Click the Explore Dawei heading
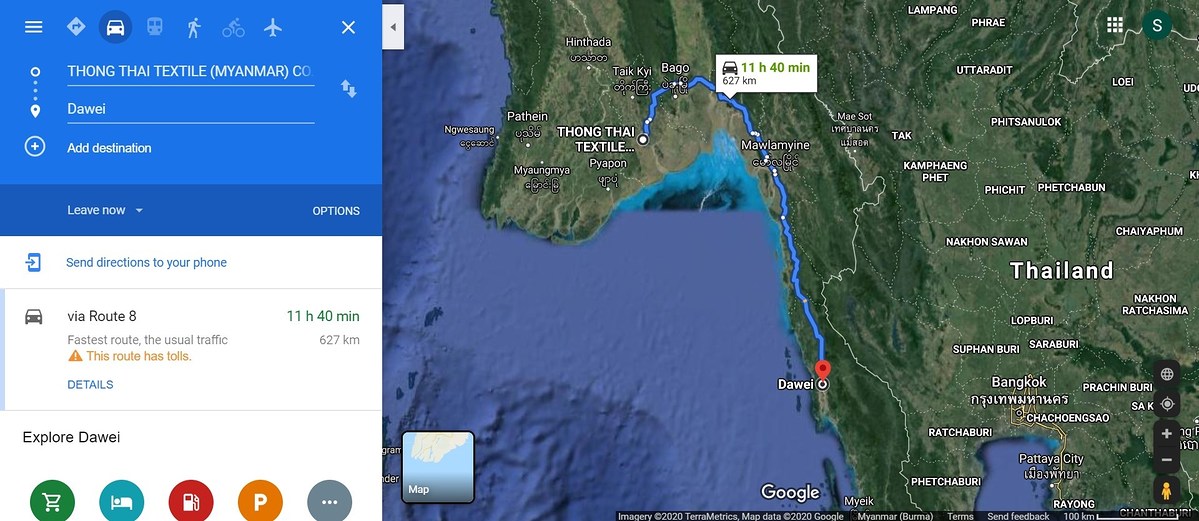This screenshot has height=521, width=1199. [71, 438]
